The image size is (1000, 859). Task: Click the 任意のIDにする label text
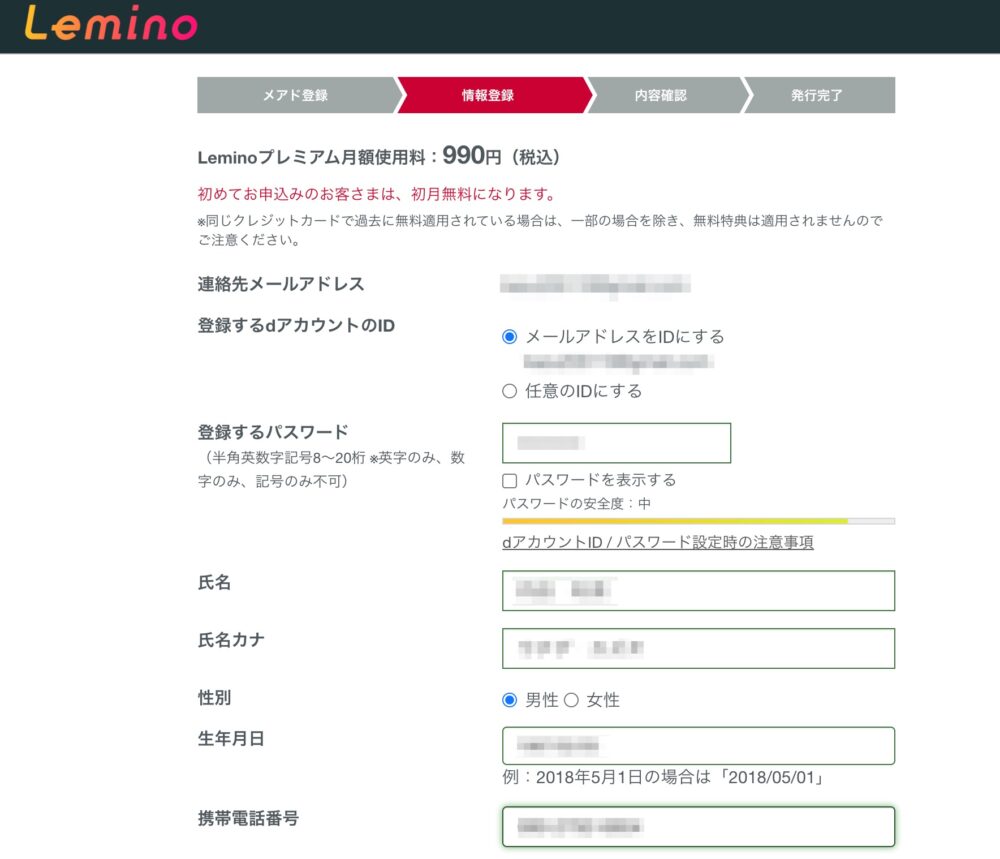point(584,391)
